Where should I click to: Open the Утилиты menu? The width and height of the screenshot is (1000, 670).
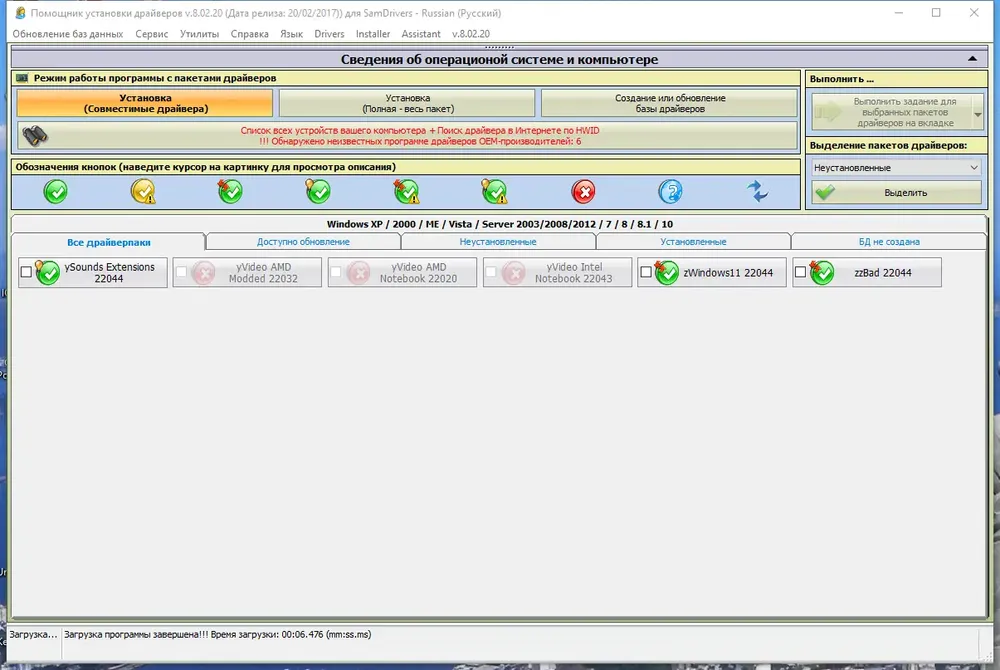tap(199, 34)
